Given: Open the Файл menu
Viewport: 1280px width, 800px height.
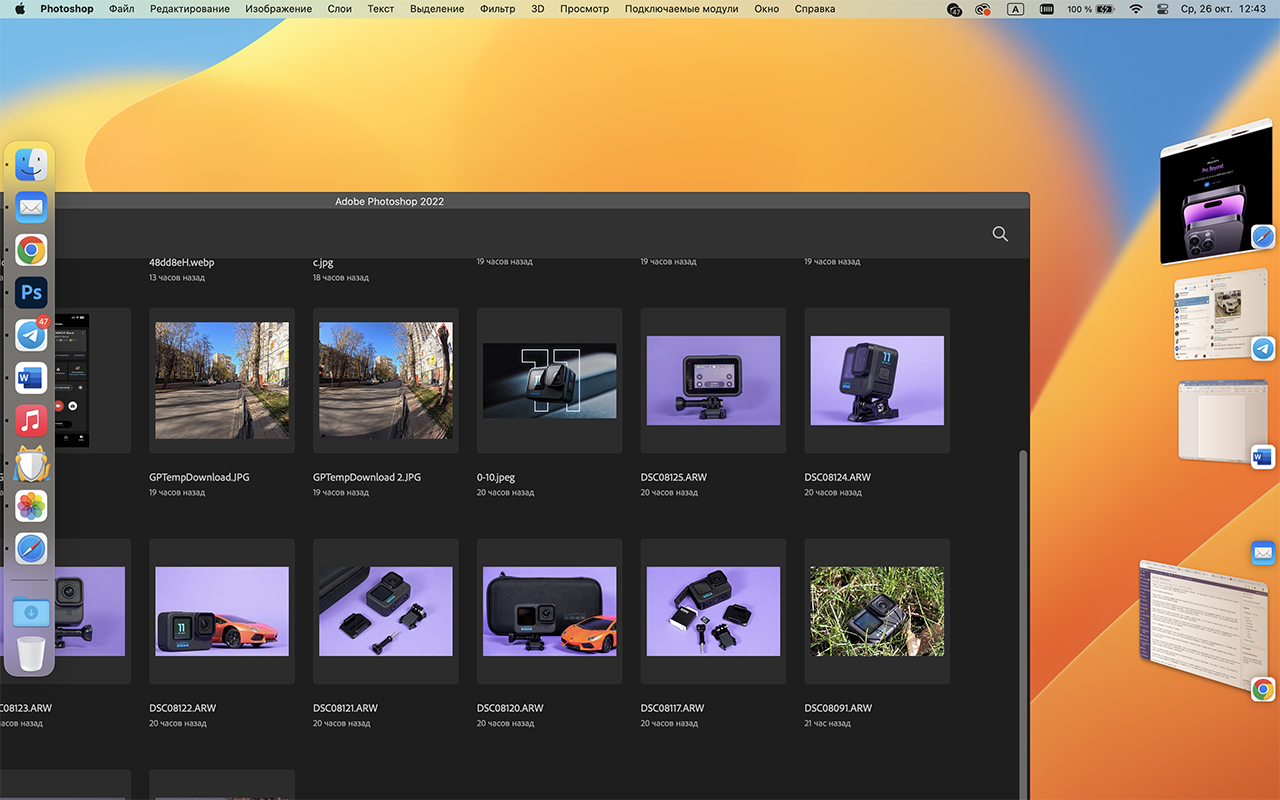Looking at the screenshot, I should tap(121, 9).
